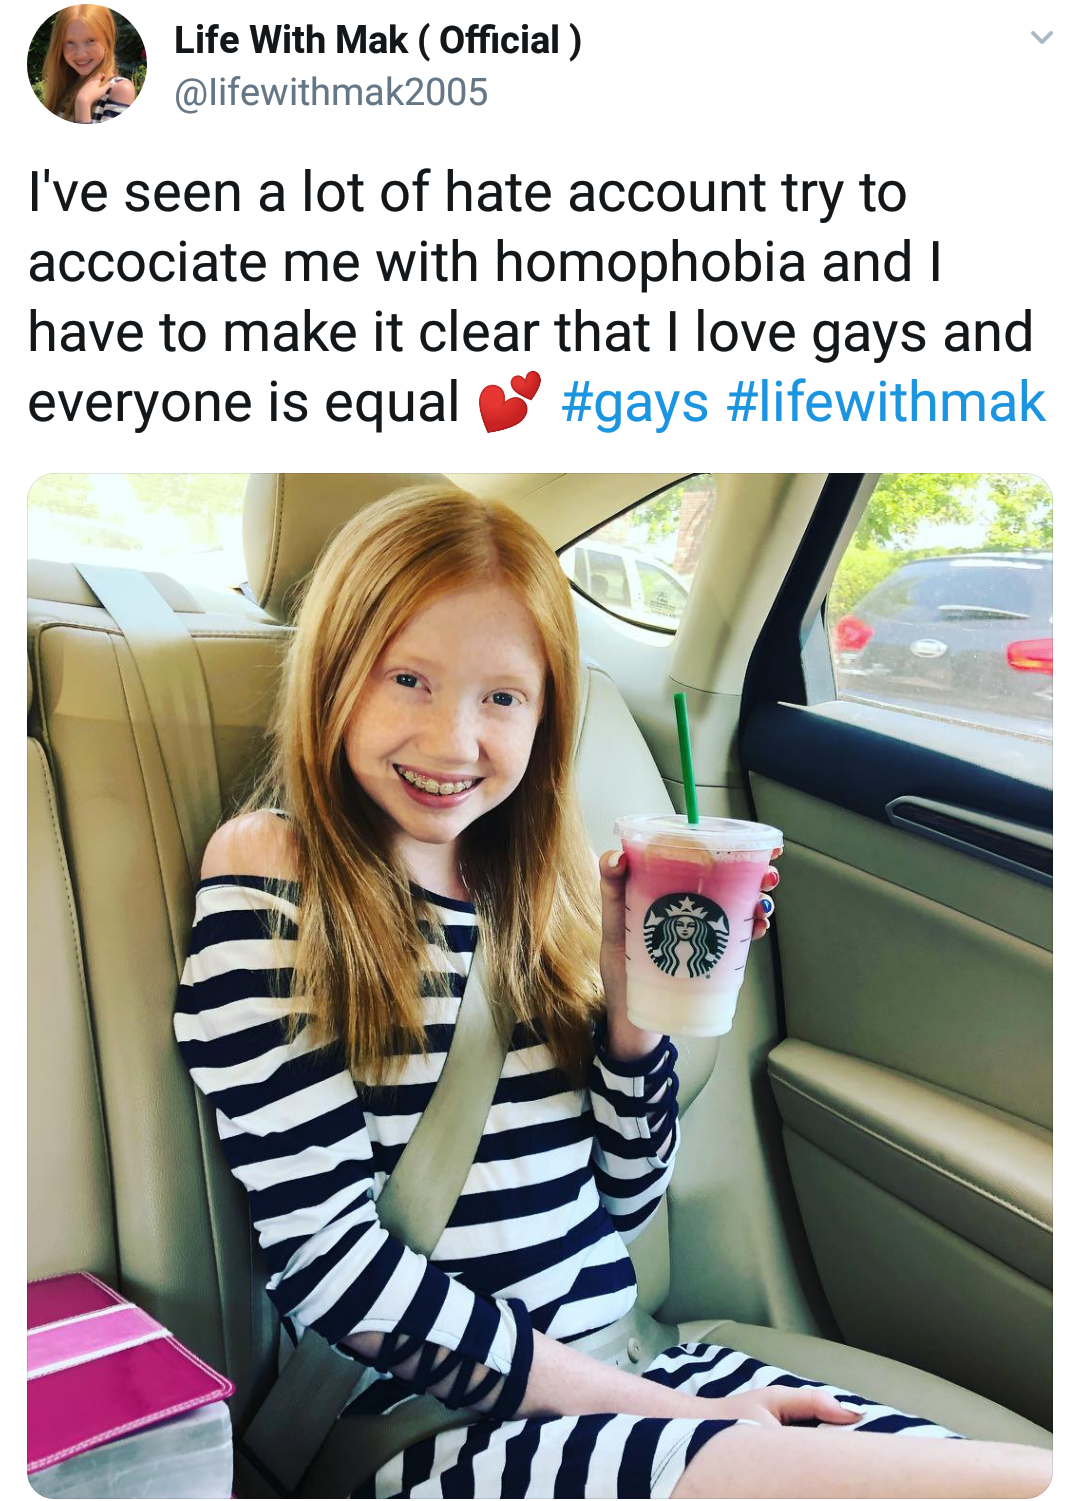Open the #gays hashtag
Viewport: 1080px width, 1501px height.
(635, 403)
